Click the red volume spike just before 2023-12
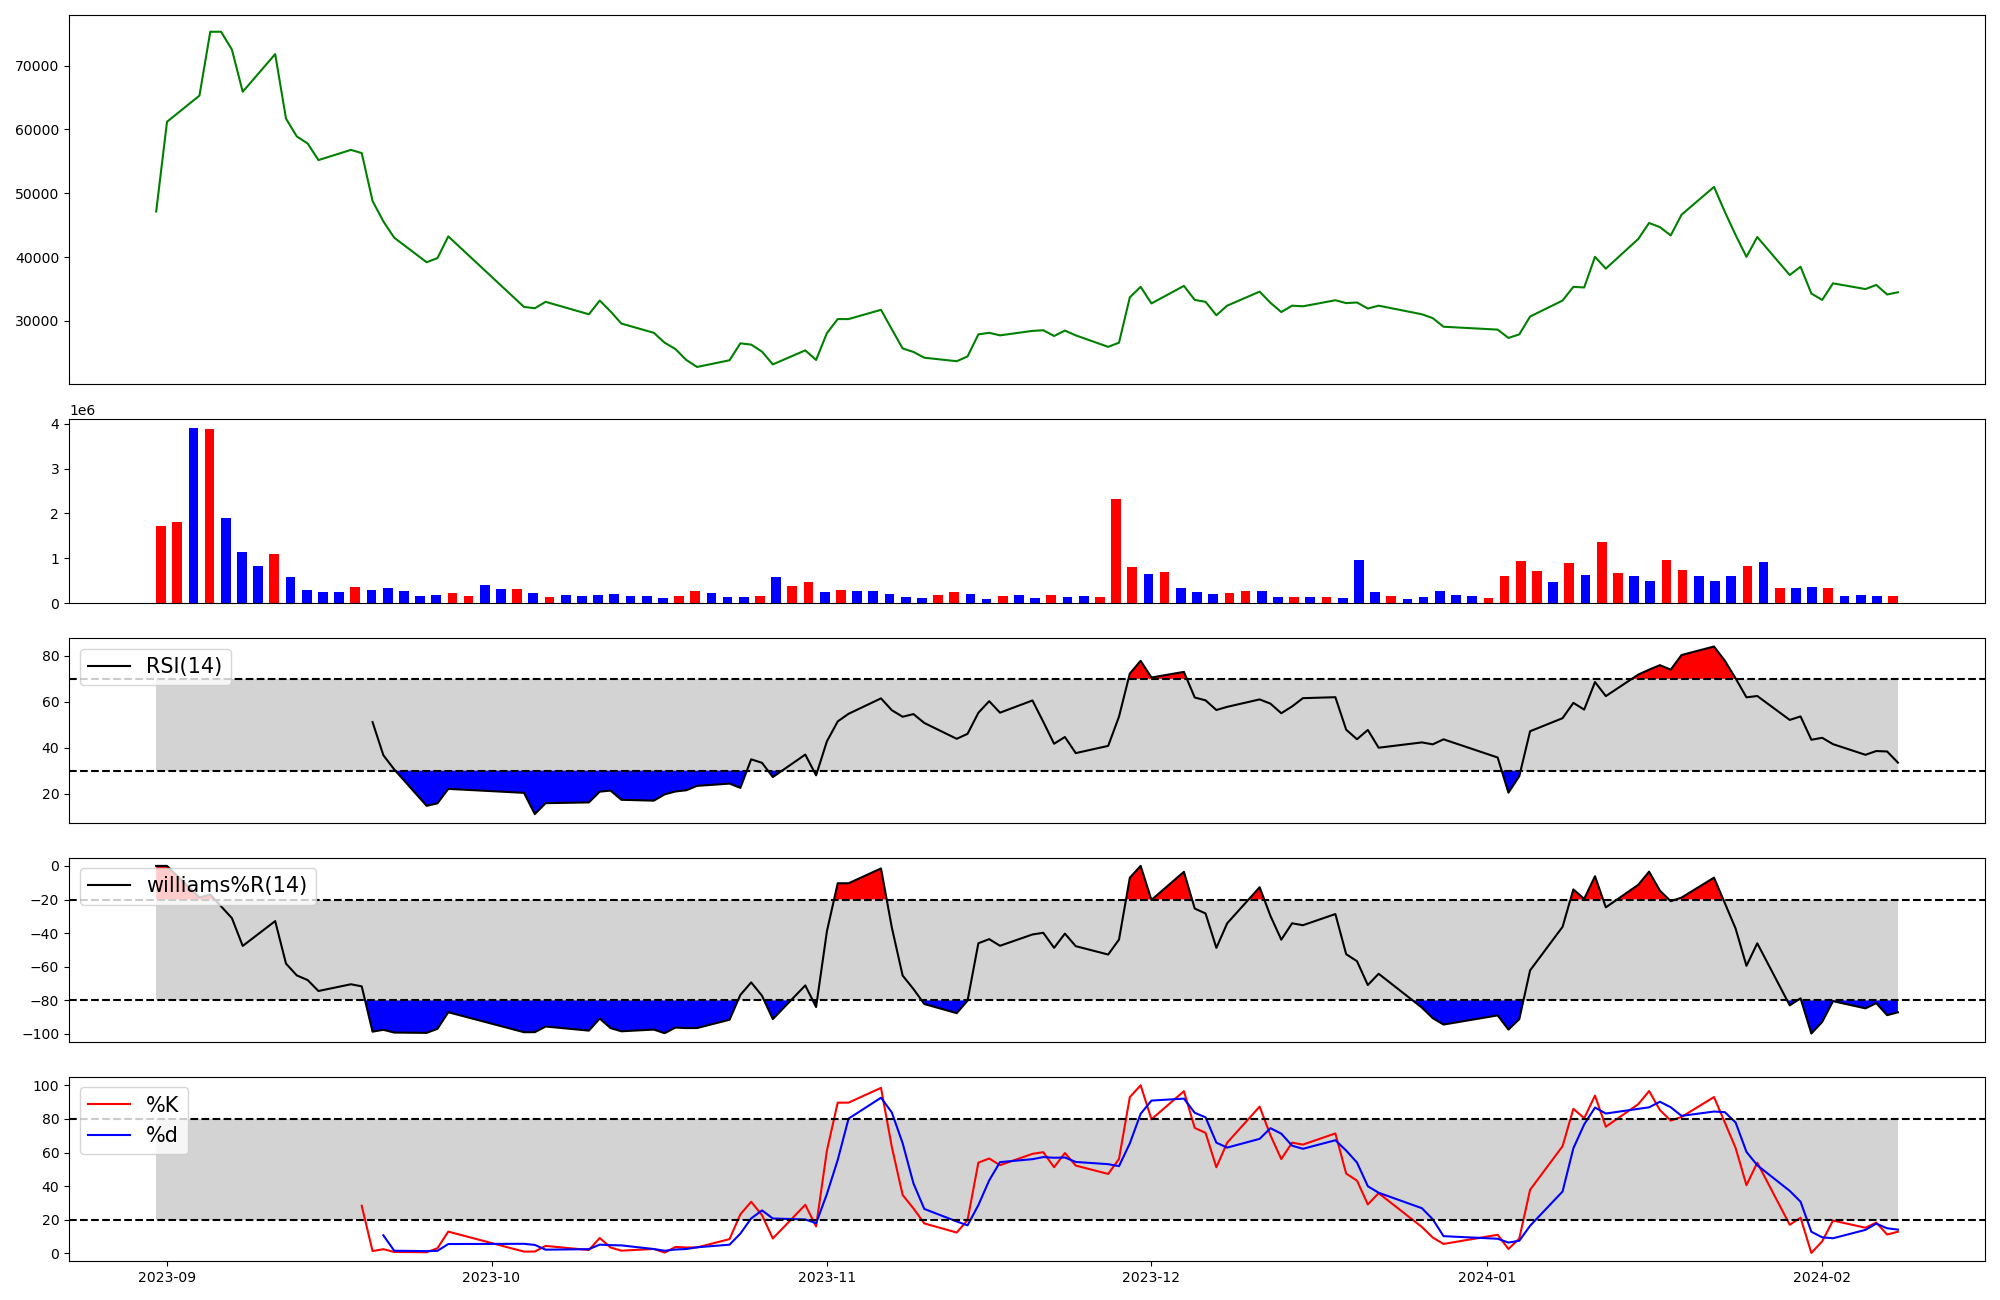Screen dimensions: 2000x1300 (x=1116, y=550)
